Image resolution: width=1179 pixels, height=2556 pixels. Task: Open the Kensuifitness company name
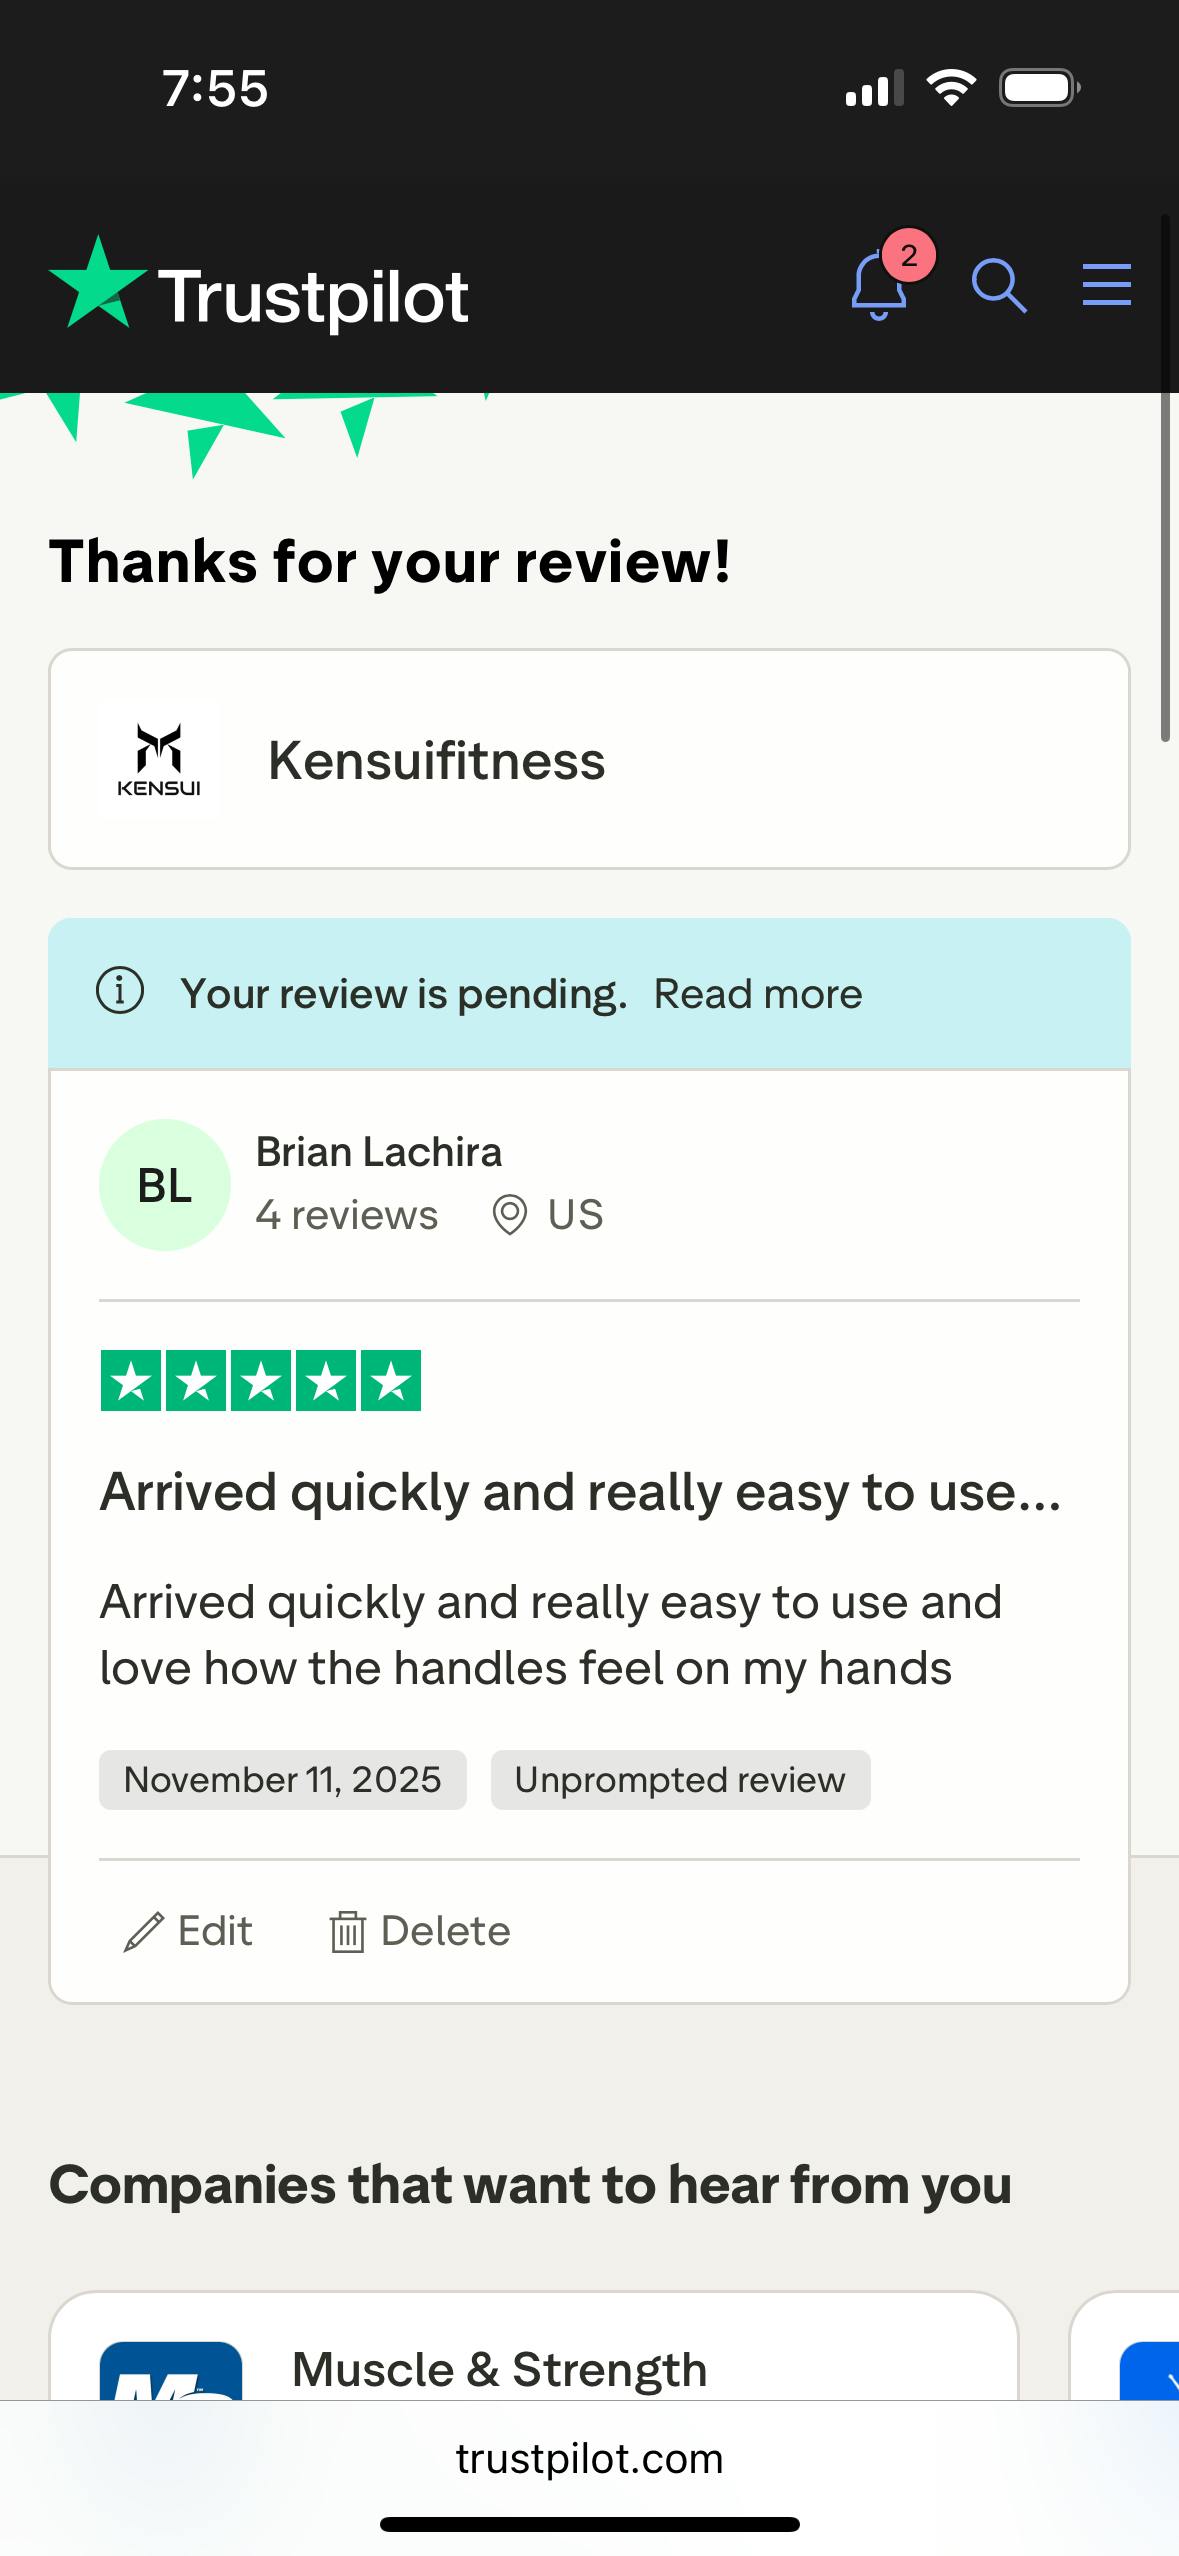pos(436,760)
